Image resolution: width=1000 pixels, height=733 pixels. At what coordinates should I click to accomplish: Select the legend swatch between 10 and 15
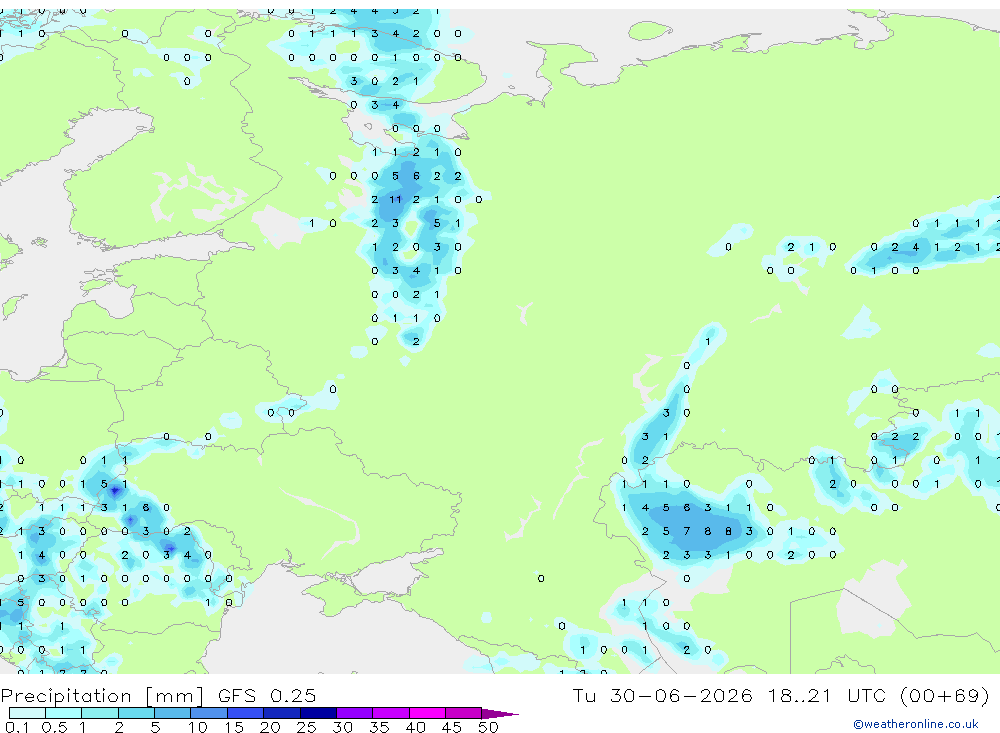(x=209, y=713)
